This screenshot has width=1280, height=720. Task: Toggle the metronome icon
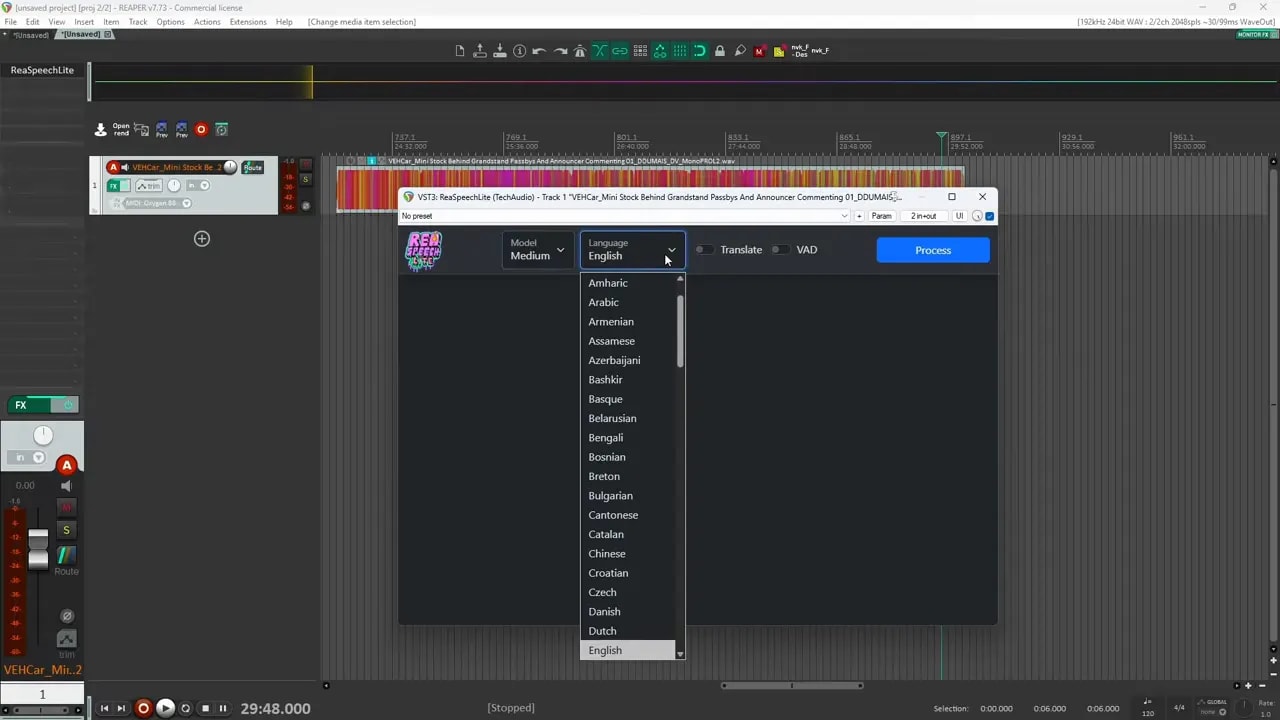click(580, 51)
